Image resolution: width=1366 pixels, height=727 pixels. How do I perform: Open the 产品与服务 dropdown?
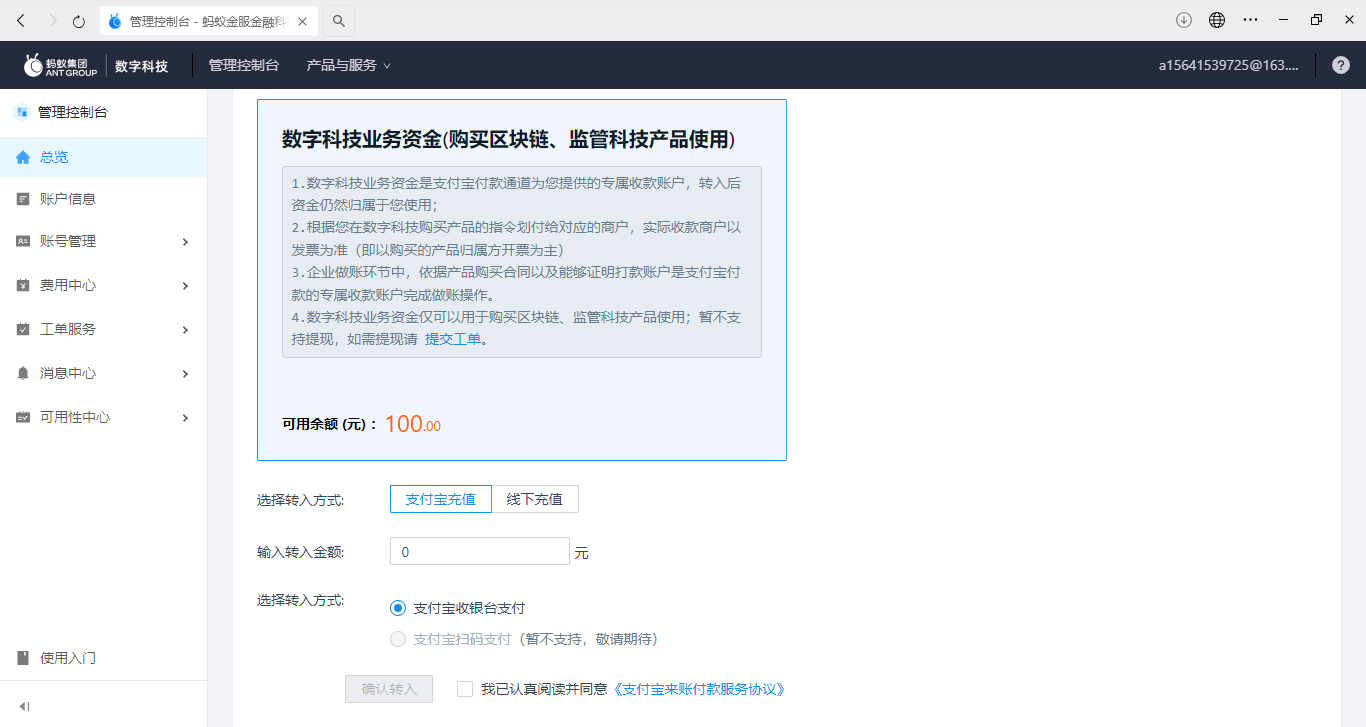pyautogui.click(x=348, y=65)
